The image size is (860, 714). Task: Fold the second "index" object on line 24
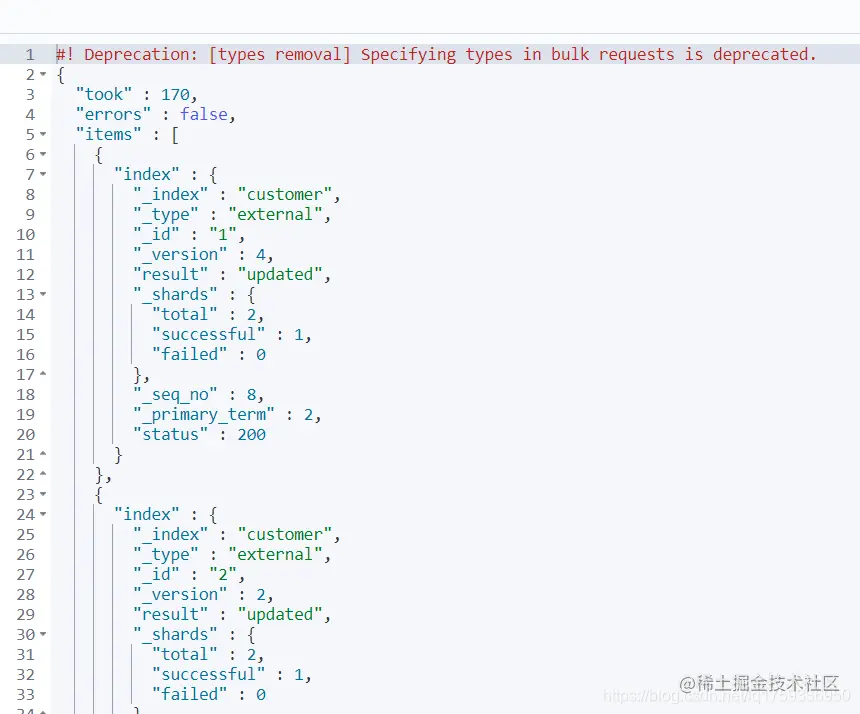(x=43, y=514)
